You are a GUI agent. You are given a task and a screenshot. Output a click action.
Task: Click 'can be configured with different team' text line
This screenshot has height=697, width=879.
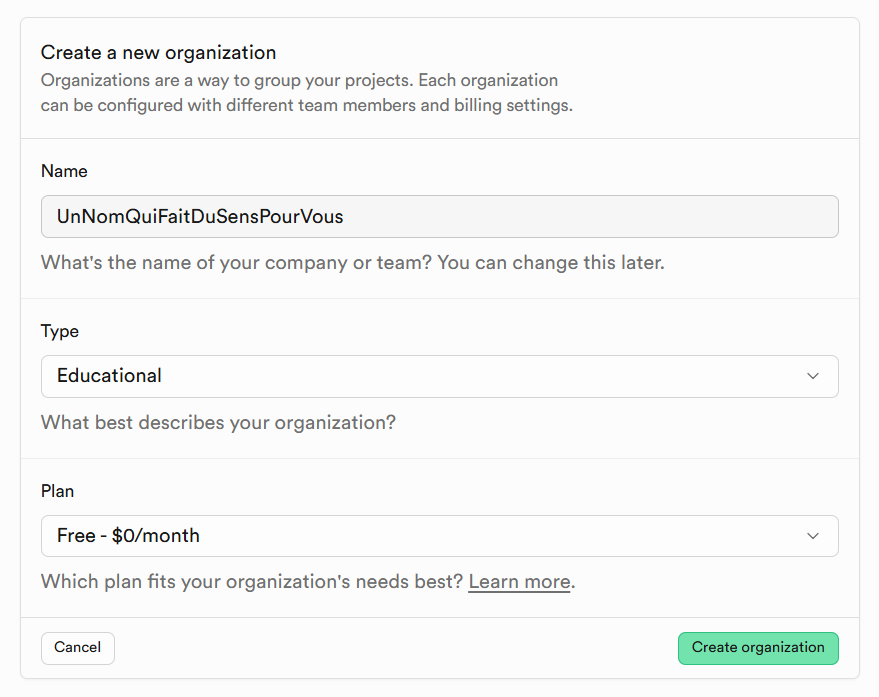(x=306, y=105)
